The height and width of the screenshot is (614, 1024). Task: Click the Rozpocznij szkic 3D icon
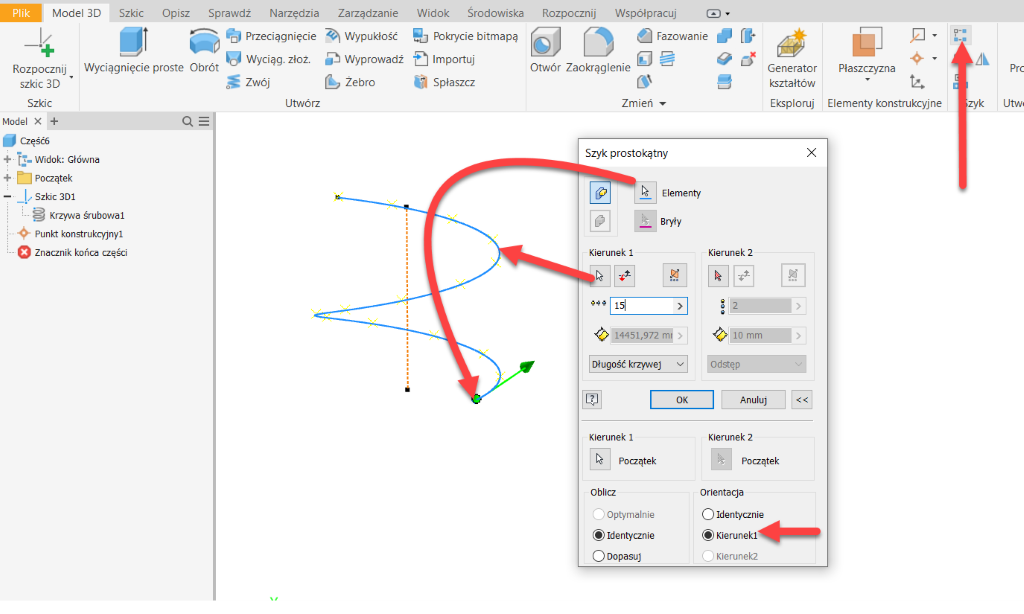(40, 44)
